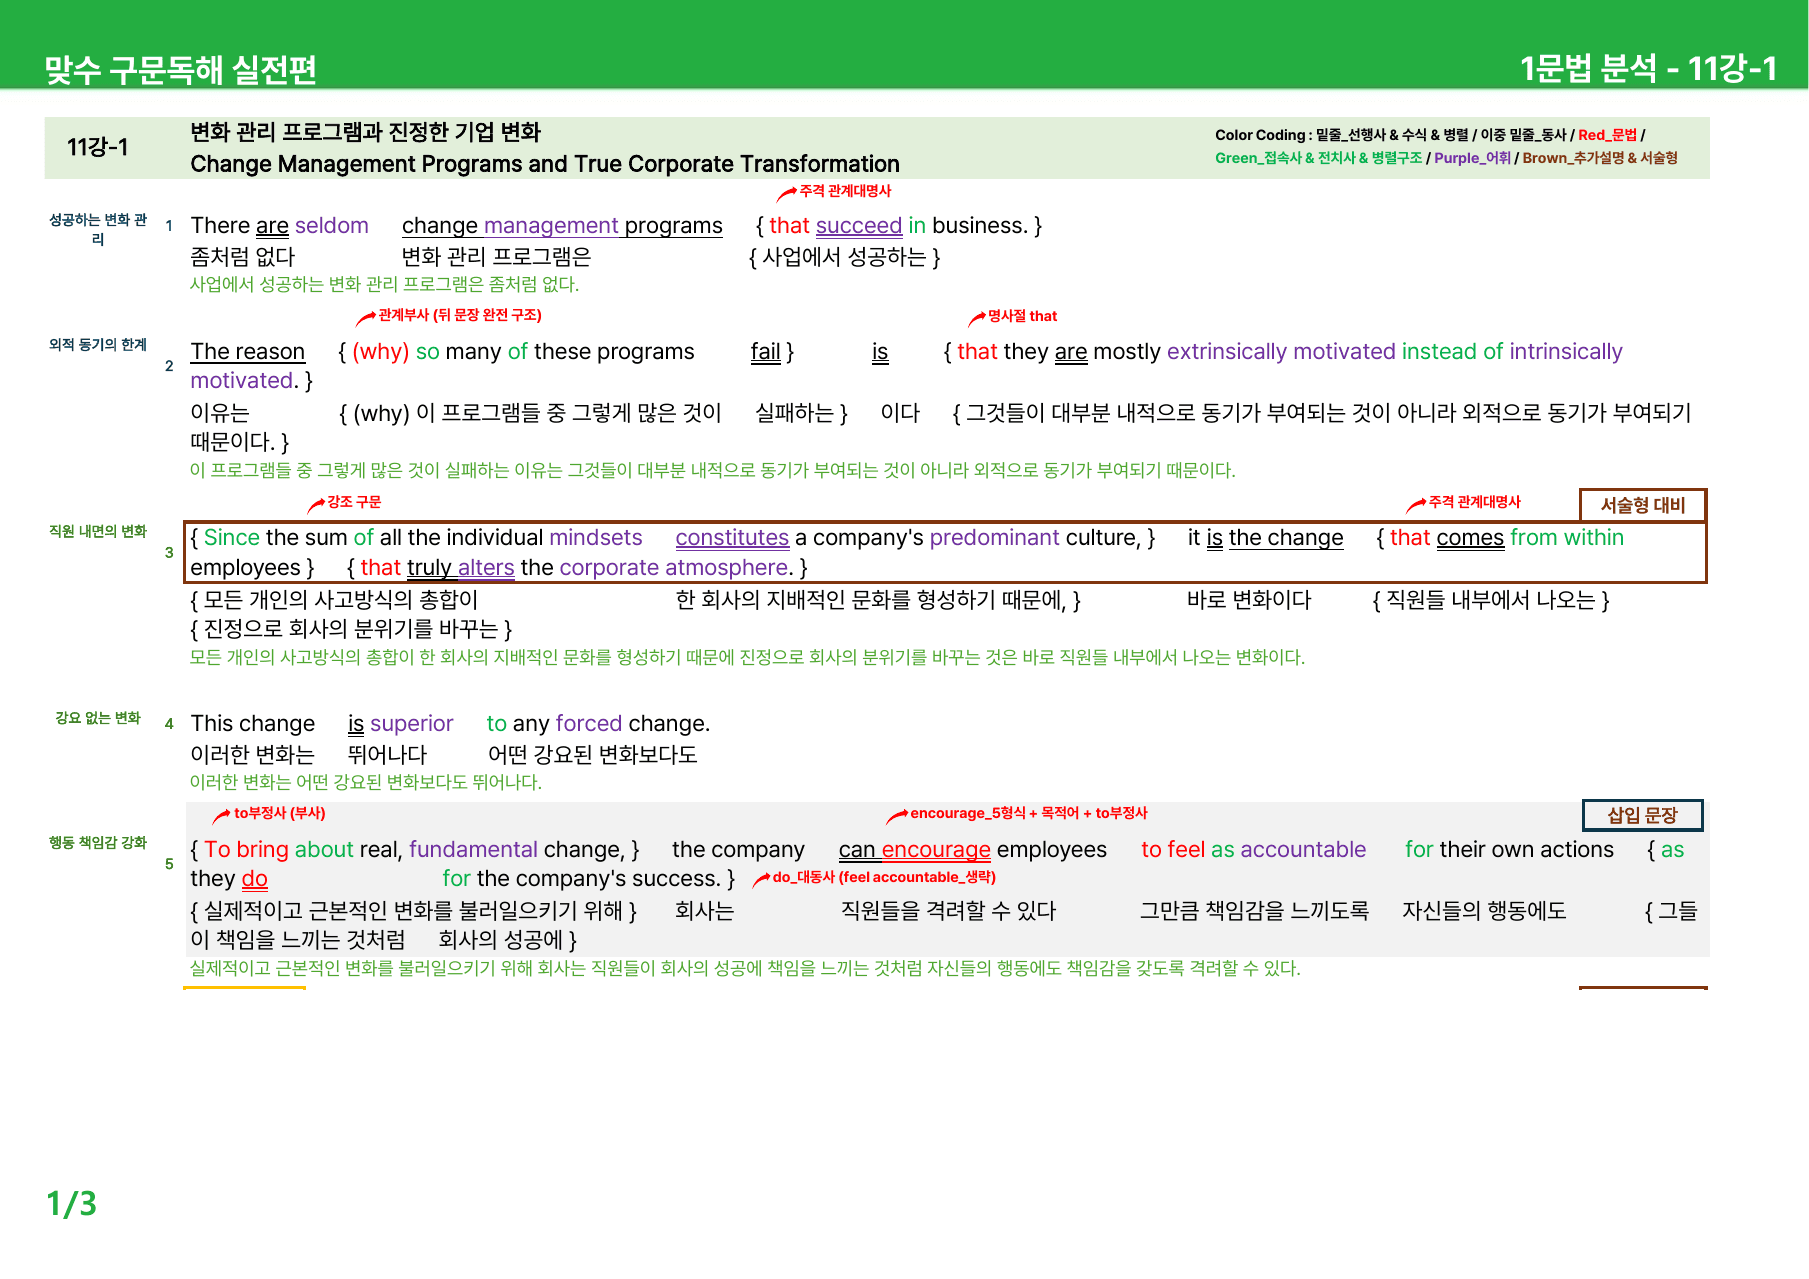Viewport: 1809px width, 1279px height.
Task: Click the translation '사업에서 성공하는 변화 관리 프로그램은 좀처럼 없다.'
Action: pos(385,284)
